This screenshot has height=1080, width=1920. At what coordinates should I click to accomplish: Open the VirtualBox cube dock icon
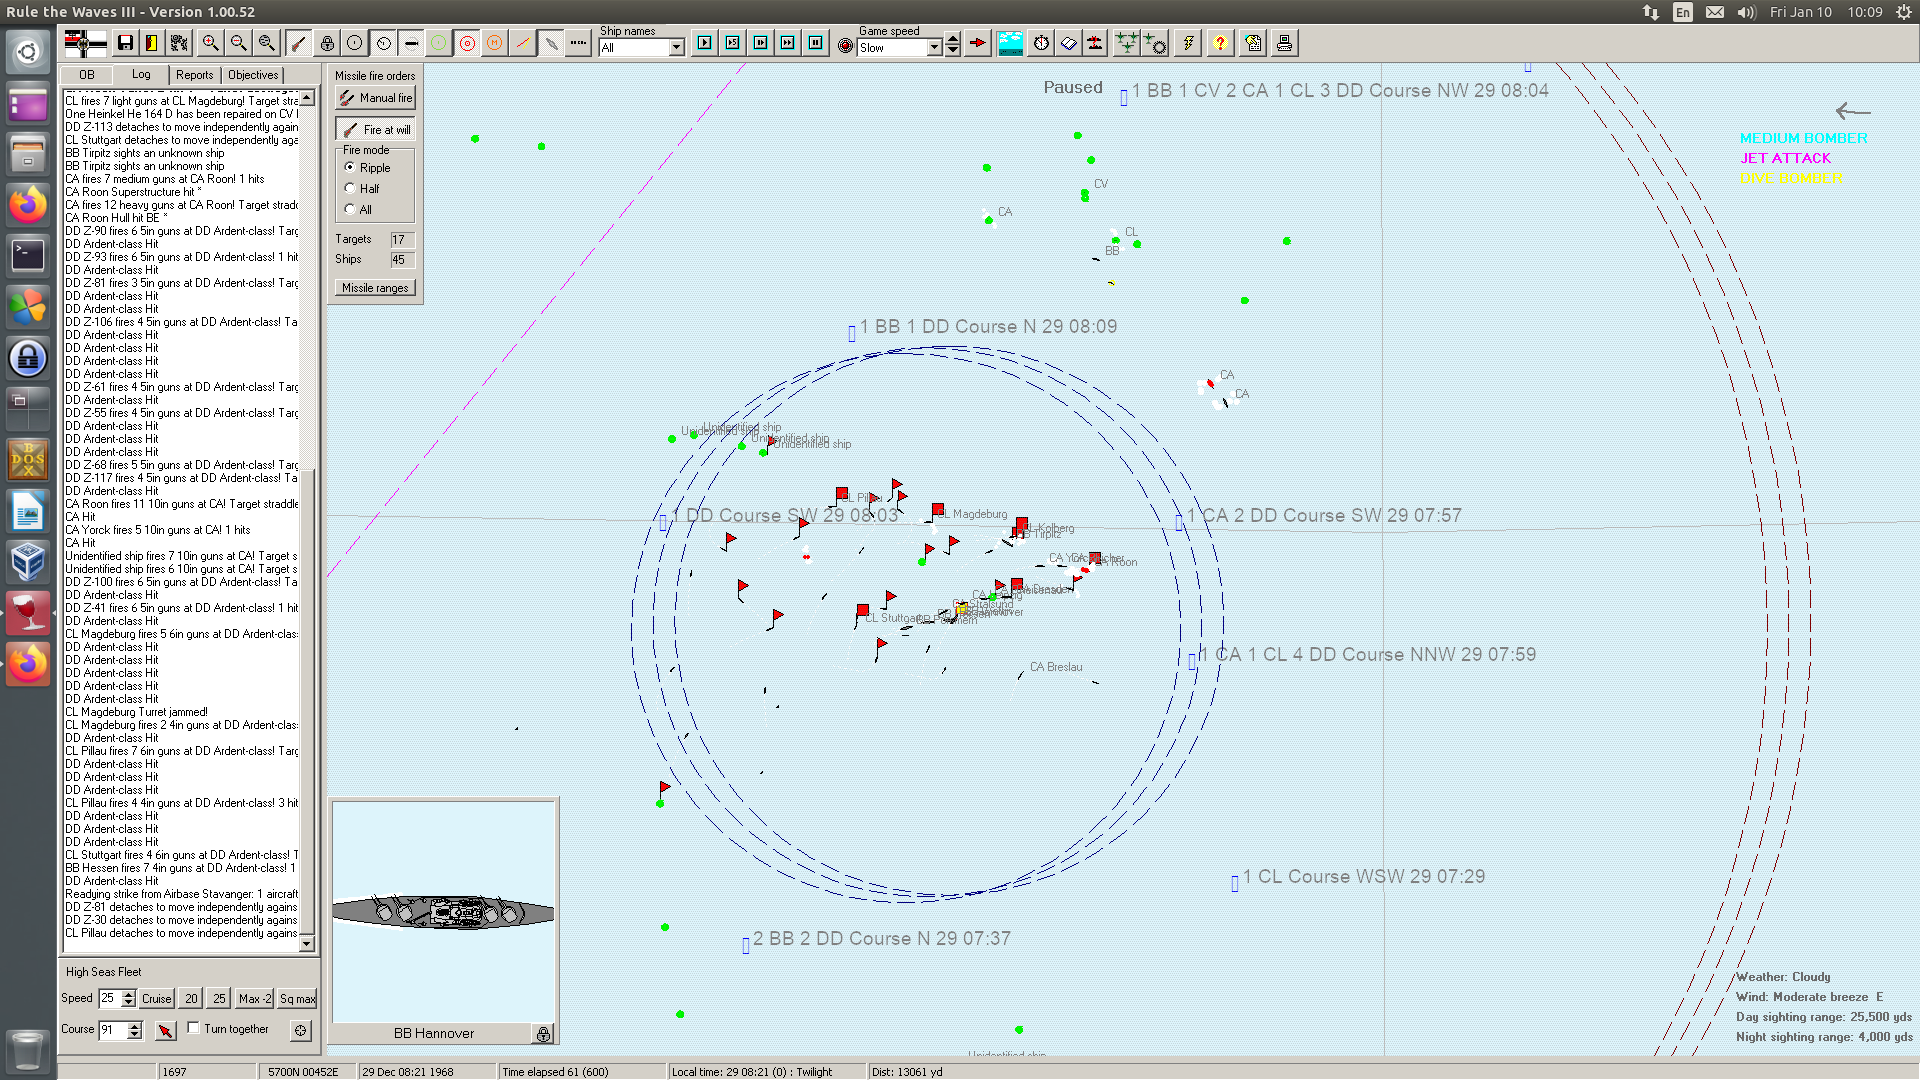(28, 561)
